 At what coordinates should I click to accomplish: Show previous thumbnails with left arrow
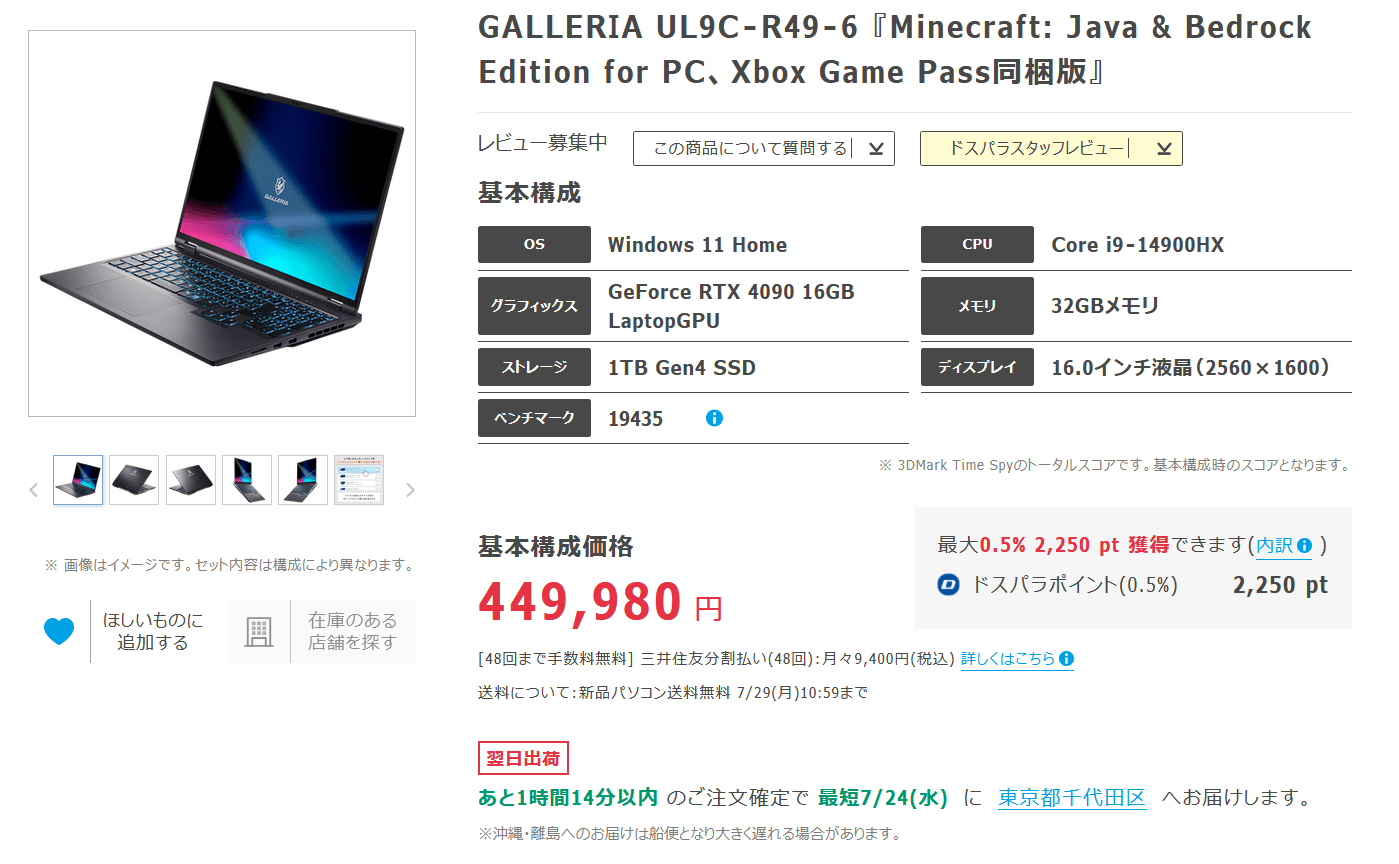(x=34, y=490)
